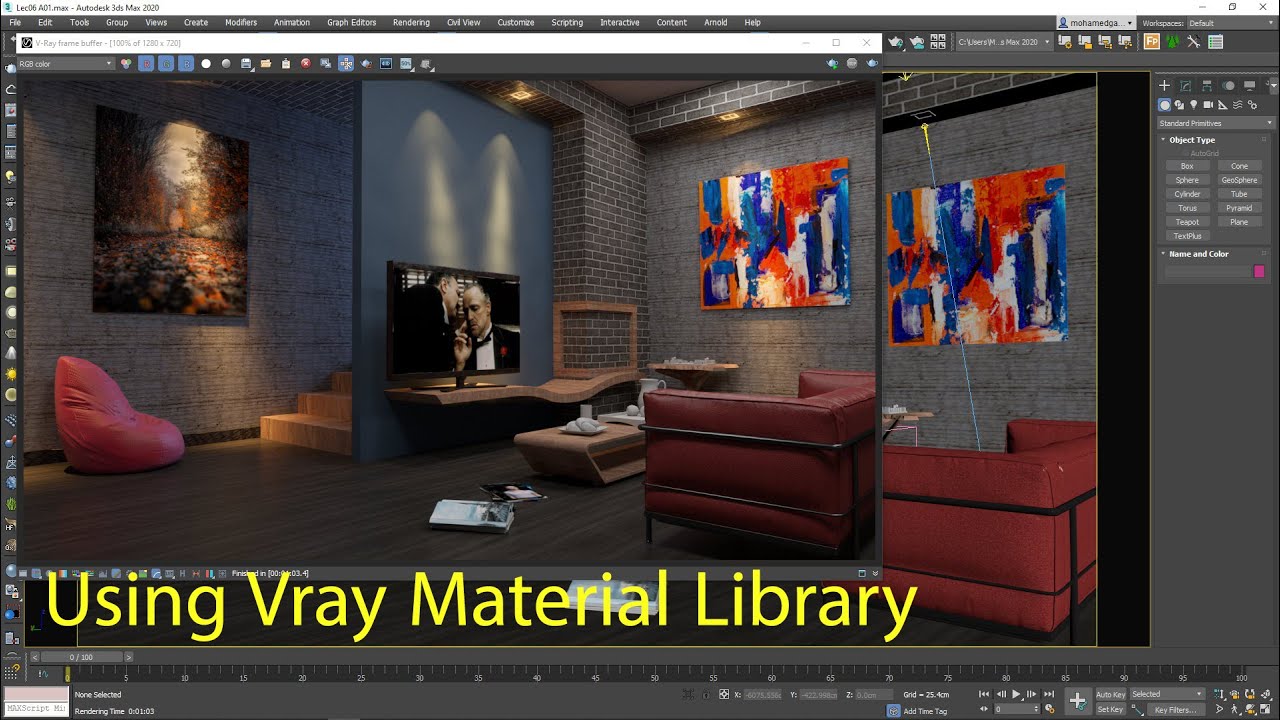Click the TextPlus button
The height and width of the screenshot is (720, 1280).
(x=1187, y=236)
